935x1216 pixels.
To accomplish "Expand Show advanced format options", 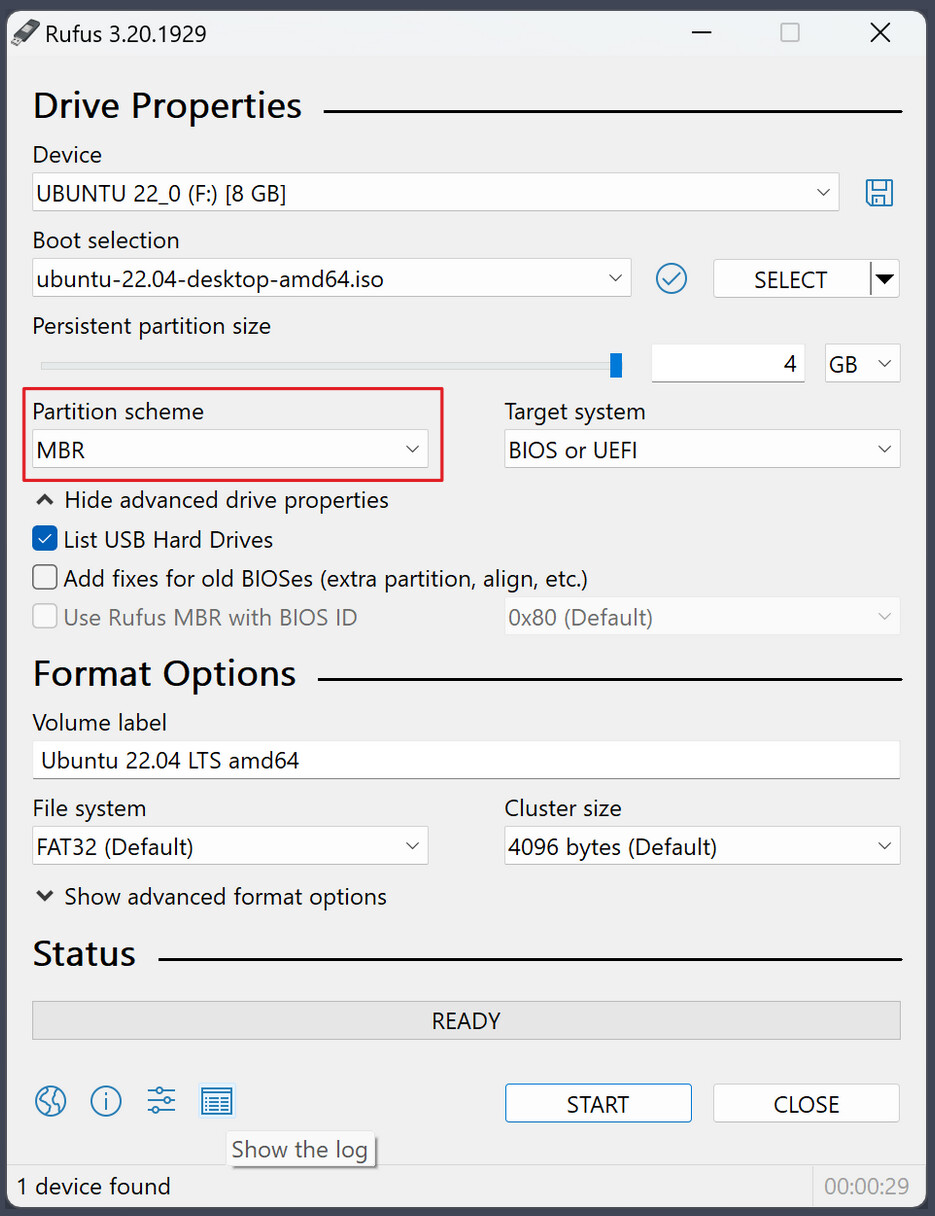I will (x=212, y=897).
